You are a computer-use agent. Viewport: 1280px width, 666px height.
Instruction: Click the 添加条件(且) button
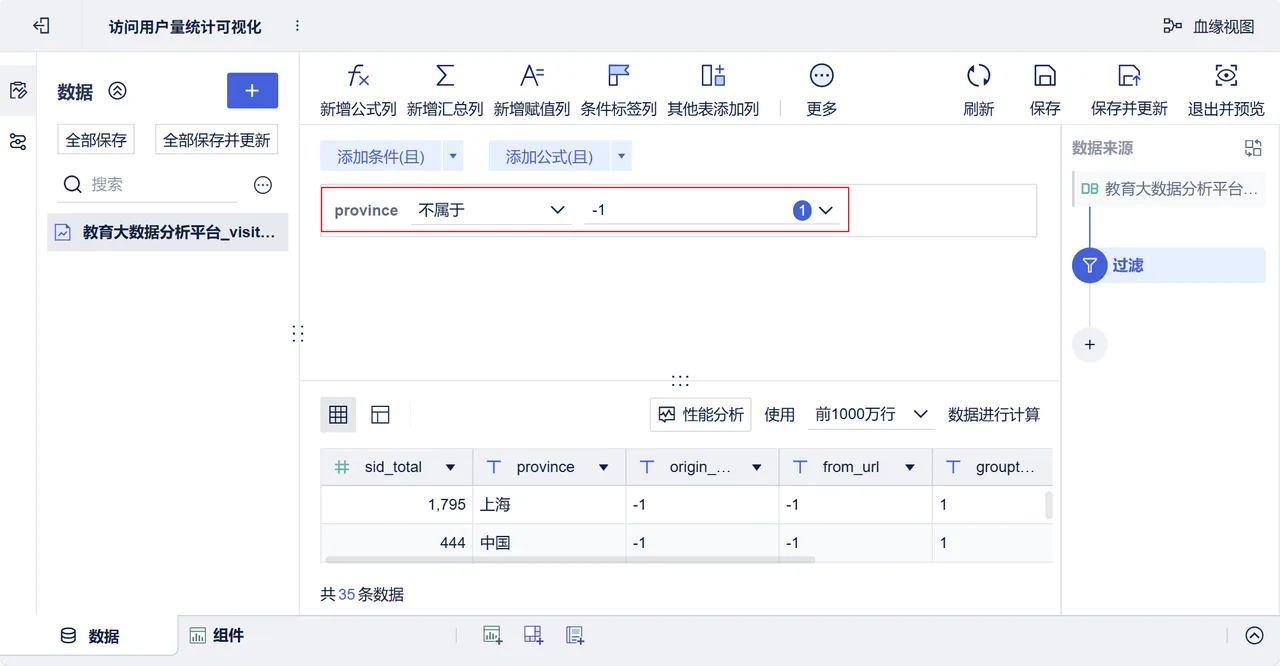click(381, 156)
